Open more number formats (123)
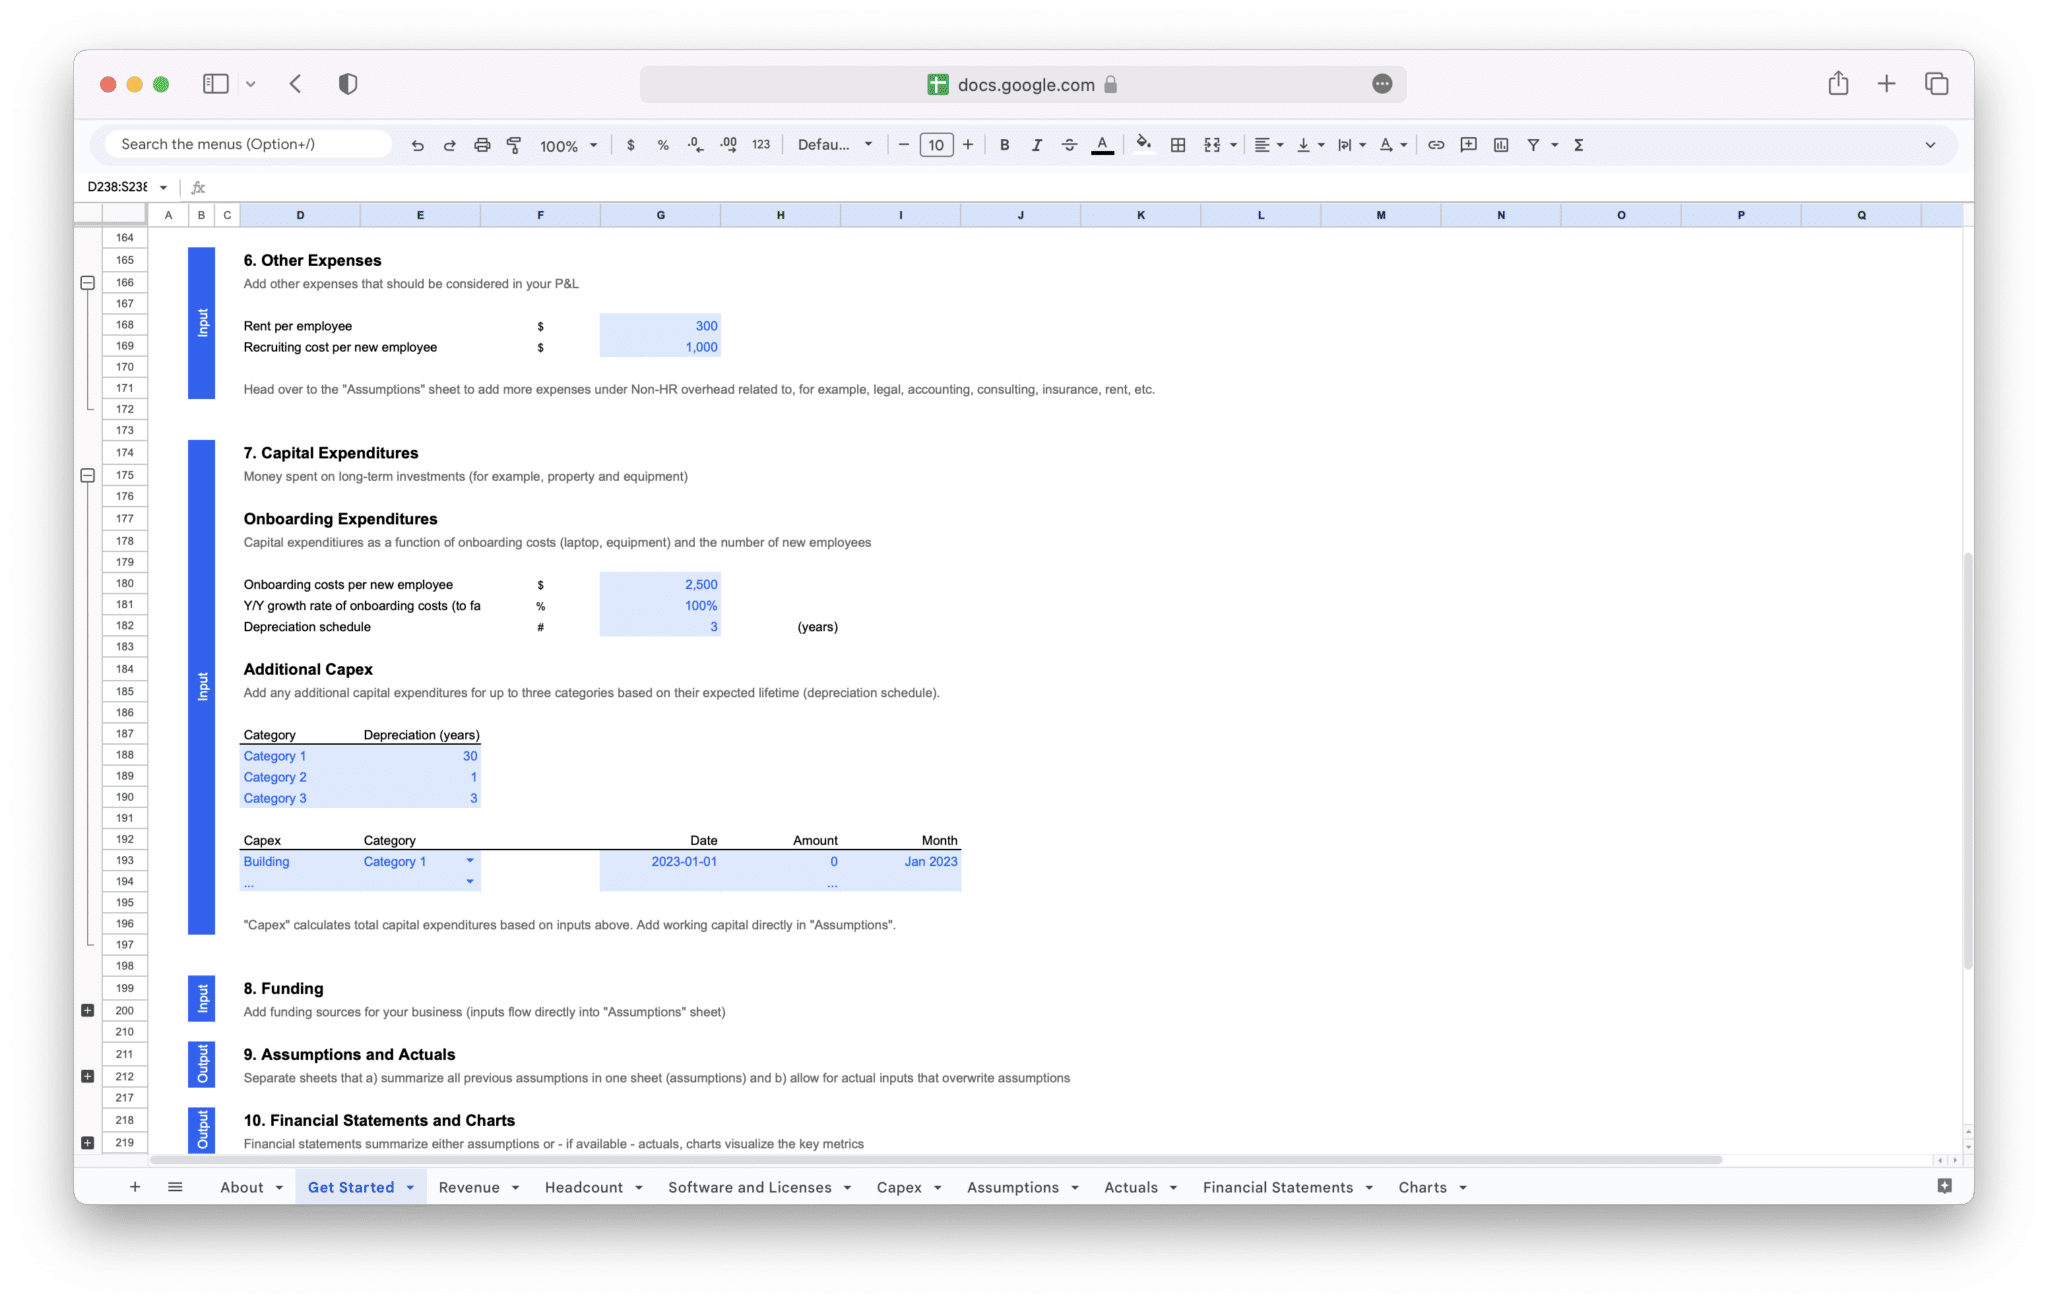This screenshot has height=1302, width=2048. tap(761, 145)
